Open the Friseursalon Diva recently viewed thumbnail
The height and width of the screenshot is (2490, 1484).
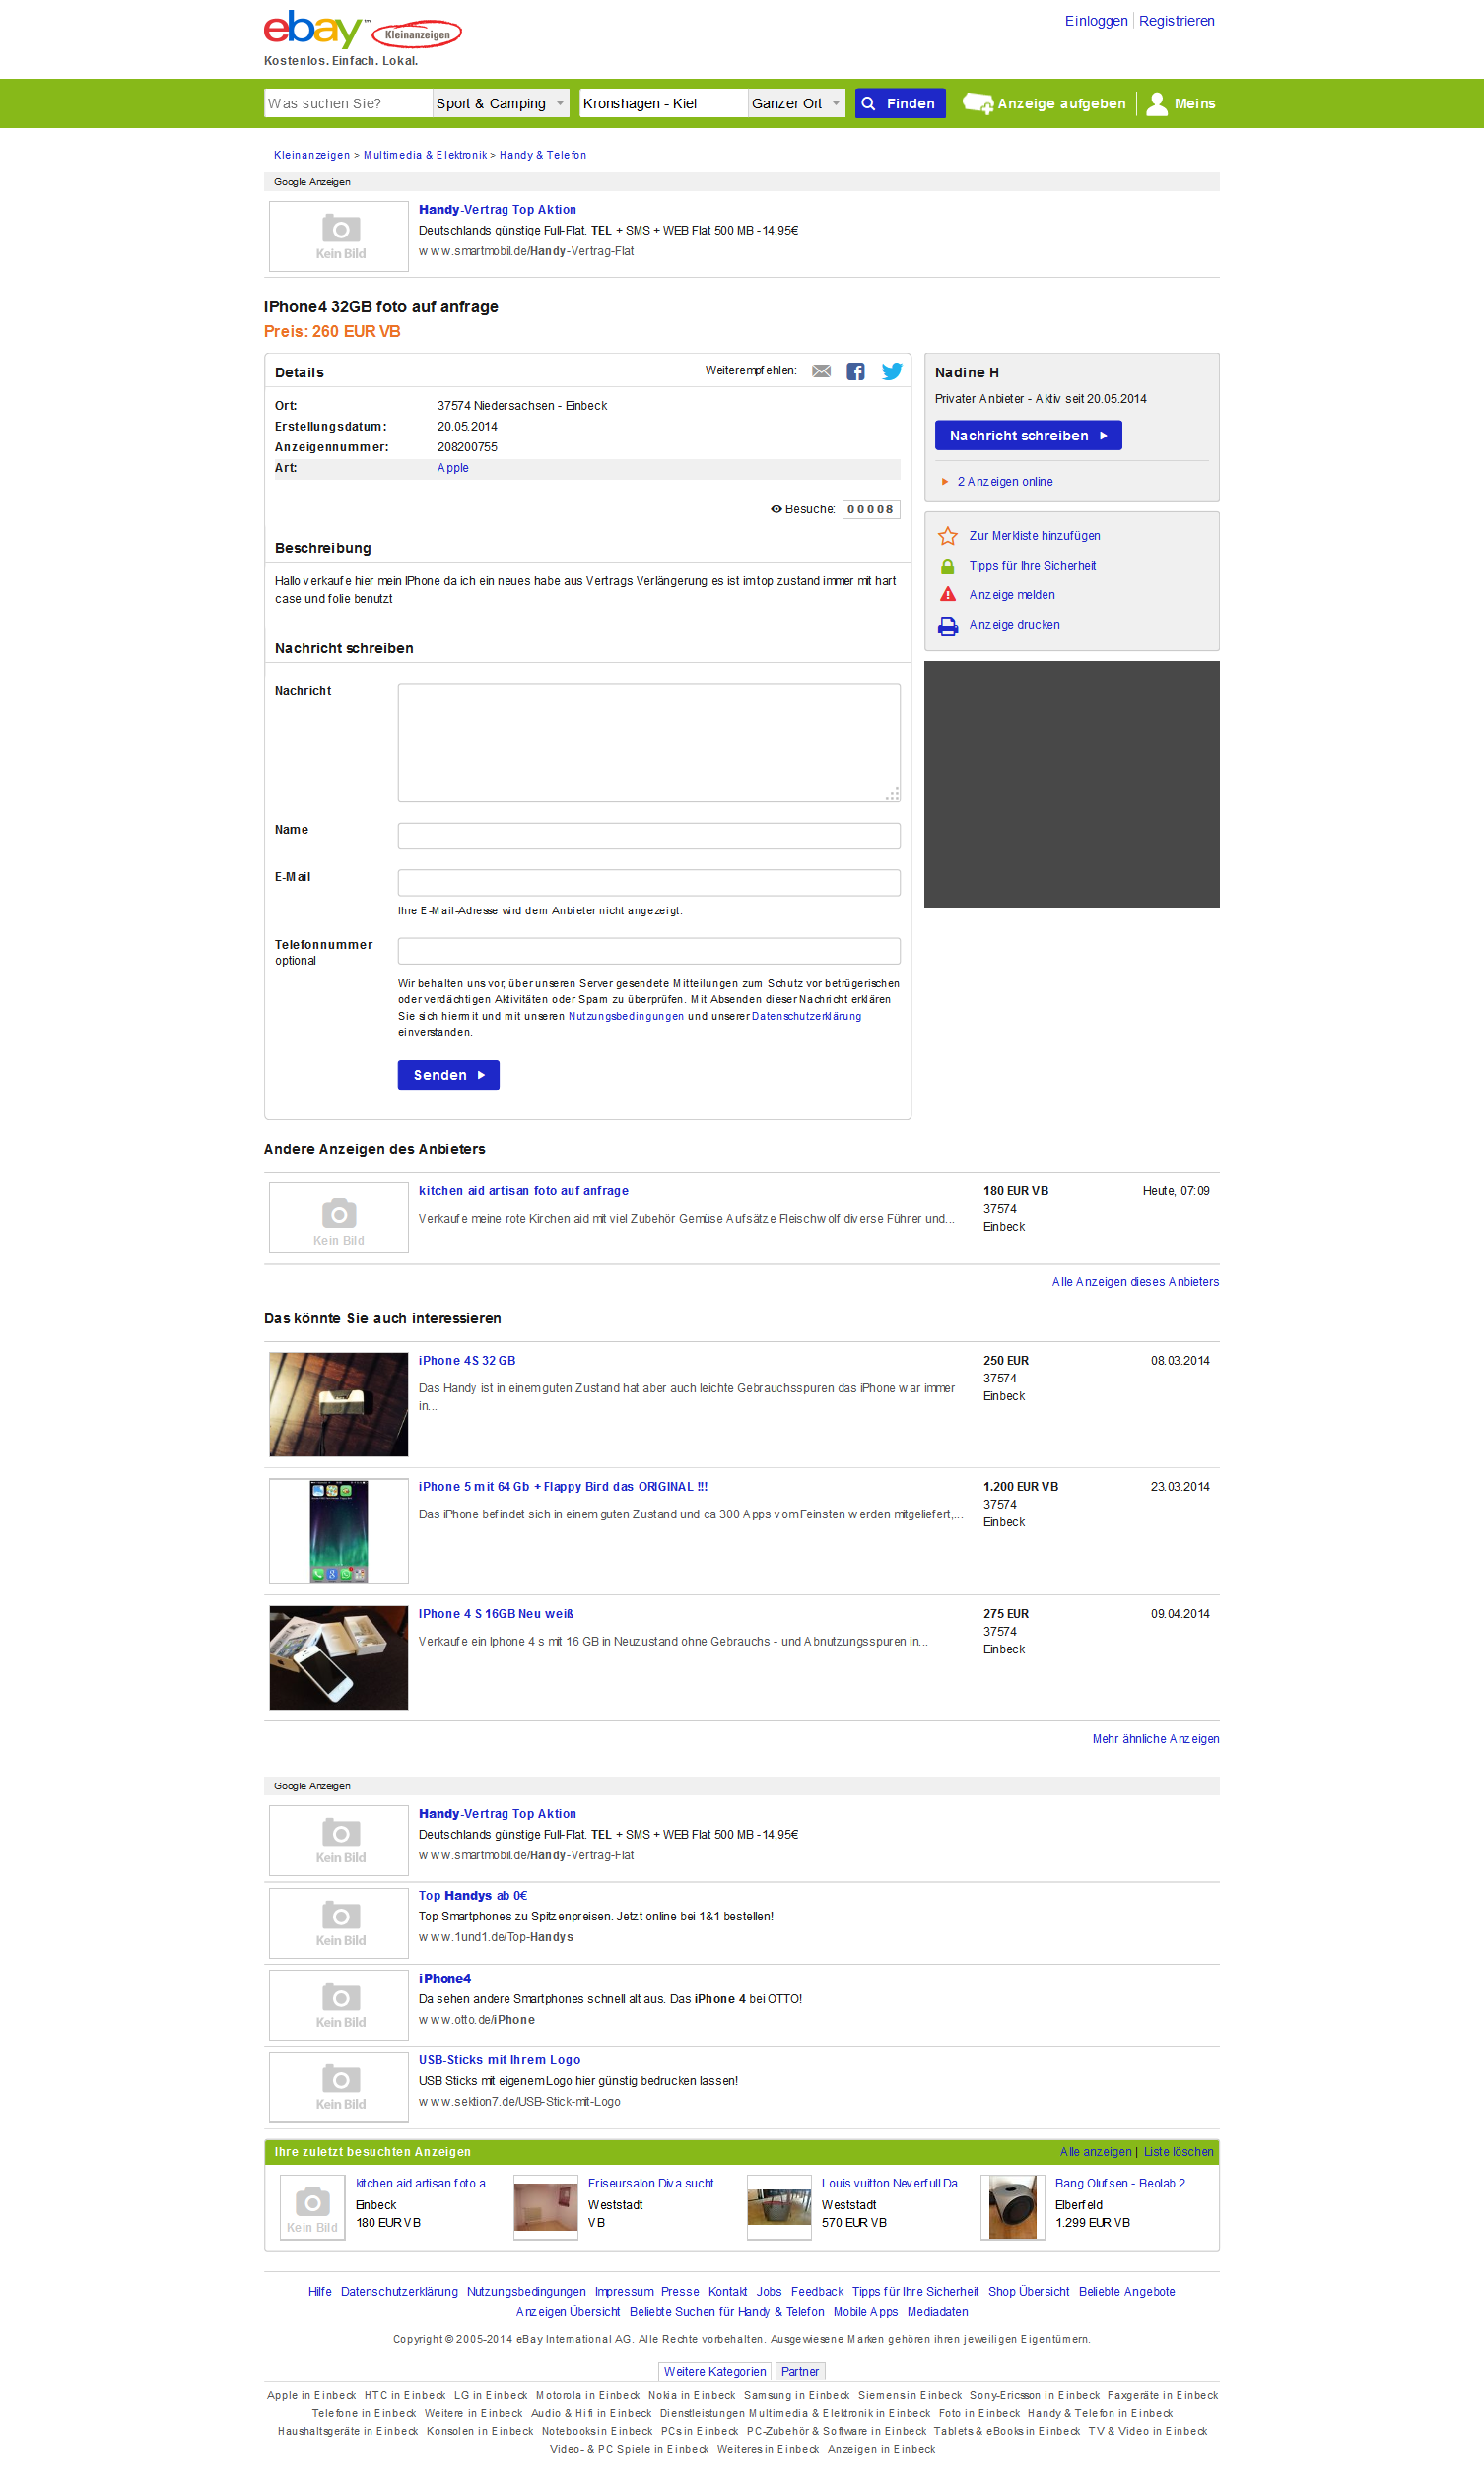click(546, 2207)
